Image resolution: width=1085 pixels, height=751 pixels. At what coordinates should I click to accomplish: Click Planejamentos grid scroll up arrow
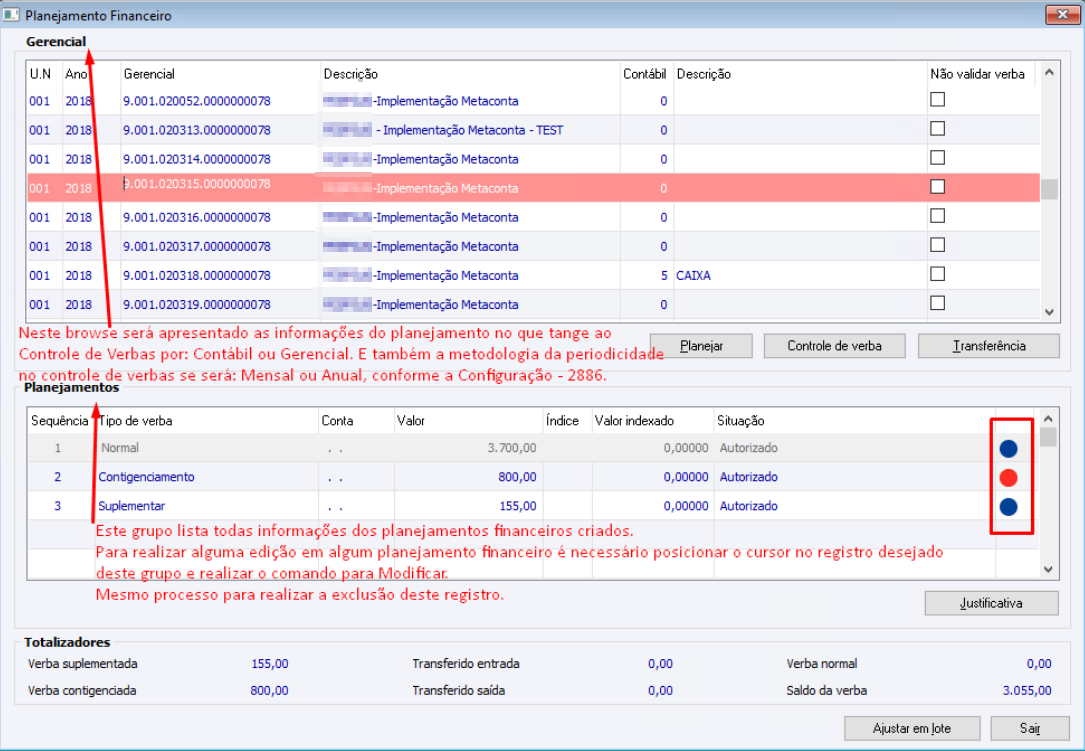[x=1048, y=419]
